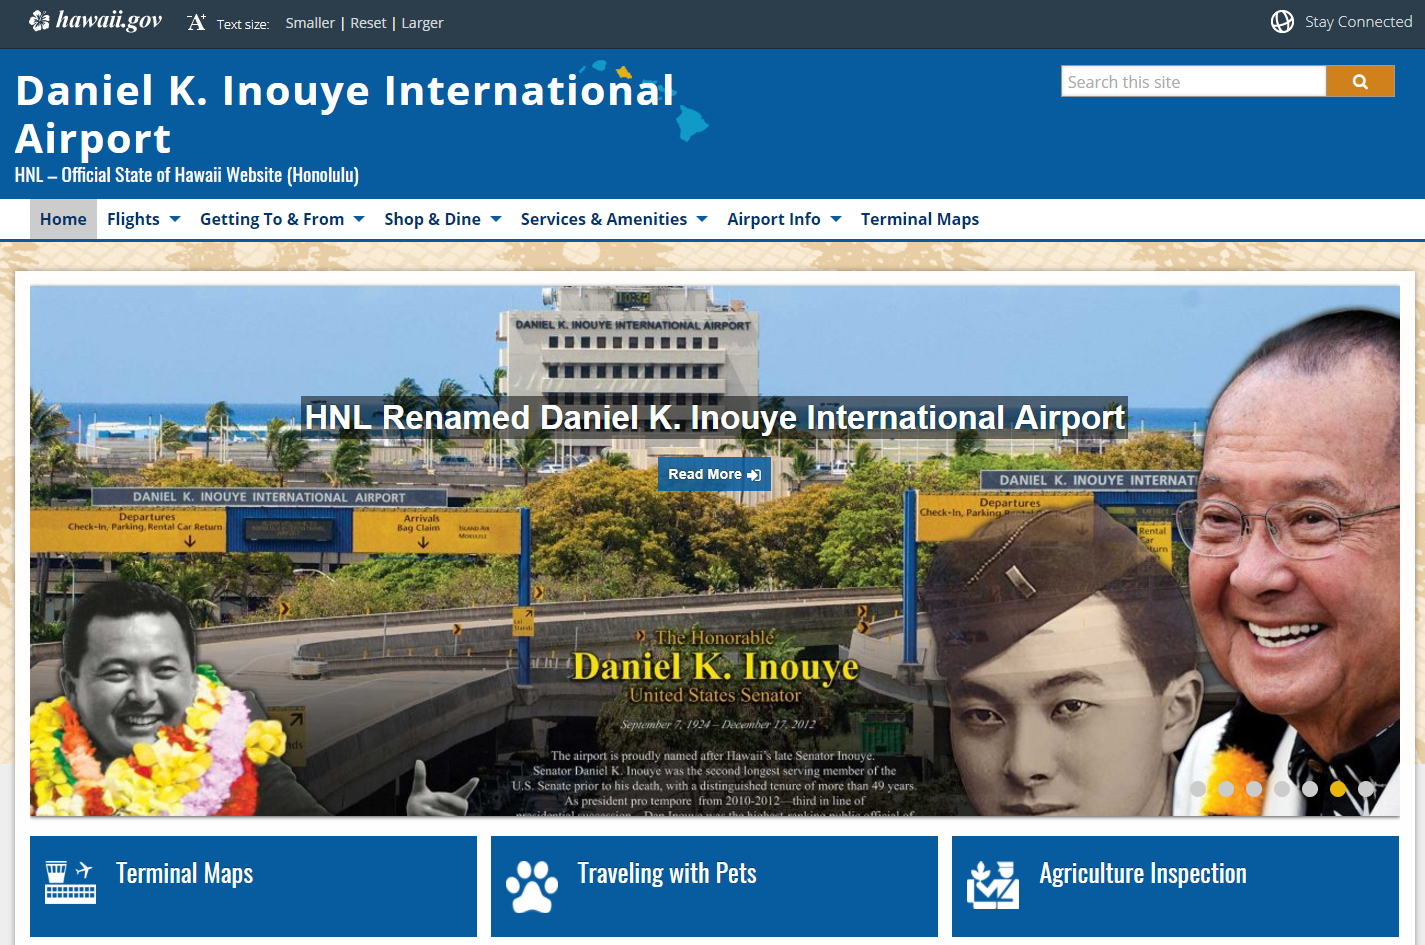Click the Read More button
This screenshot has width=1425, height=945.
pos(714,474)
